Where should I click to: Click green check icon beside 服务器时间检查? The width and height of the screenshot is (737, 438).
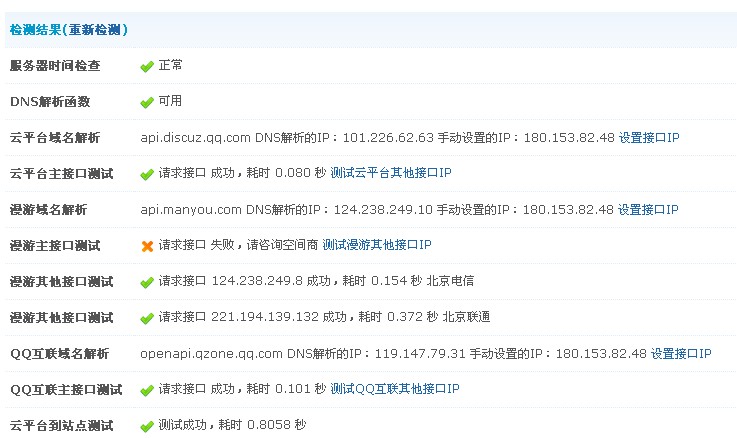click(147, 66)
